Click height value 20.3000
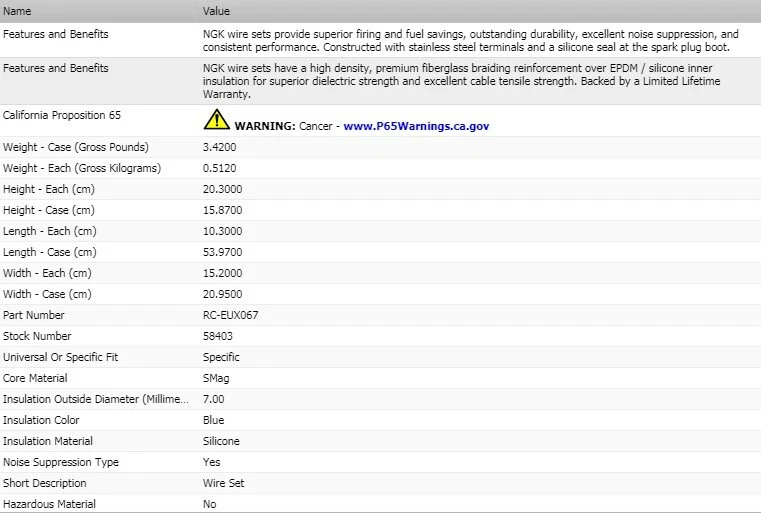This screenshot has height=513, width=761. coord(222,189)
